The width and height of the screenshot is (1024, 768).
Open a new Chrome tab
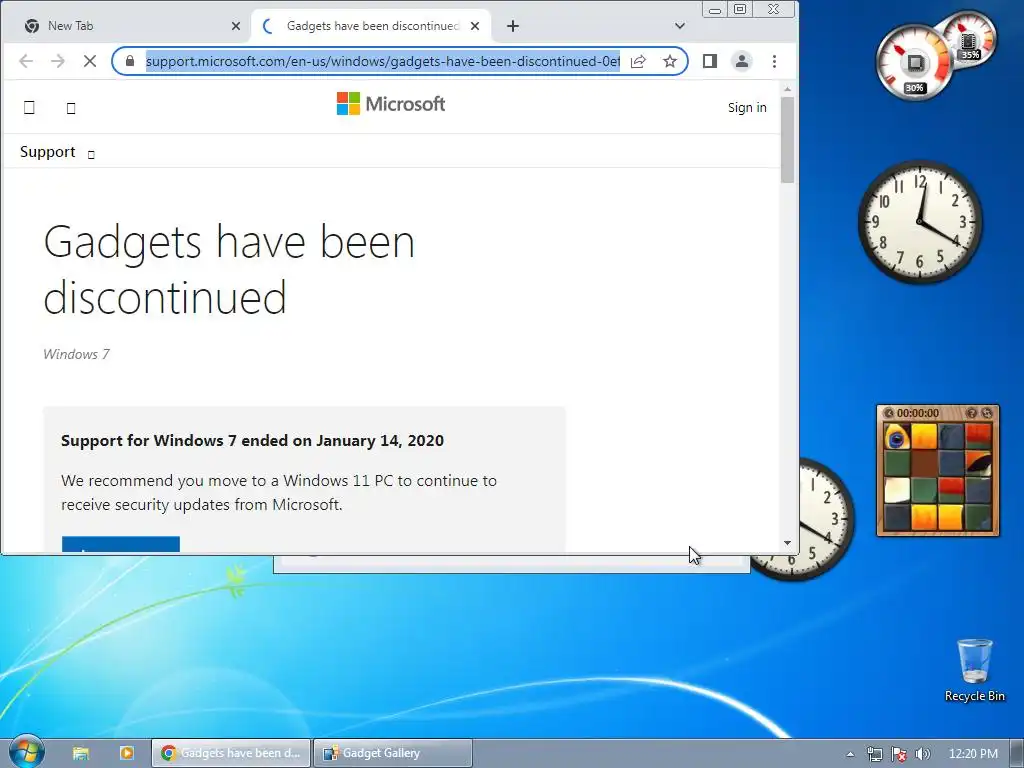(x=513, y=26)
